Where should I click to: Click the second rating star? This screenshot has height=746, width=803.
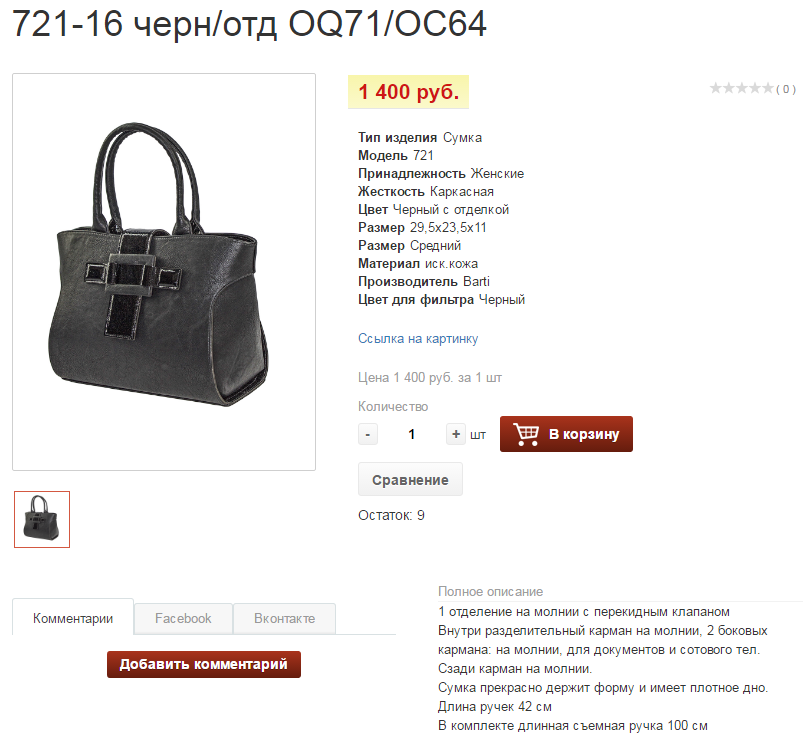tap(729, 89)
